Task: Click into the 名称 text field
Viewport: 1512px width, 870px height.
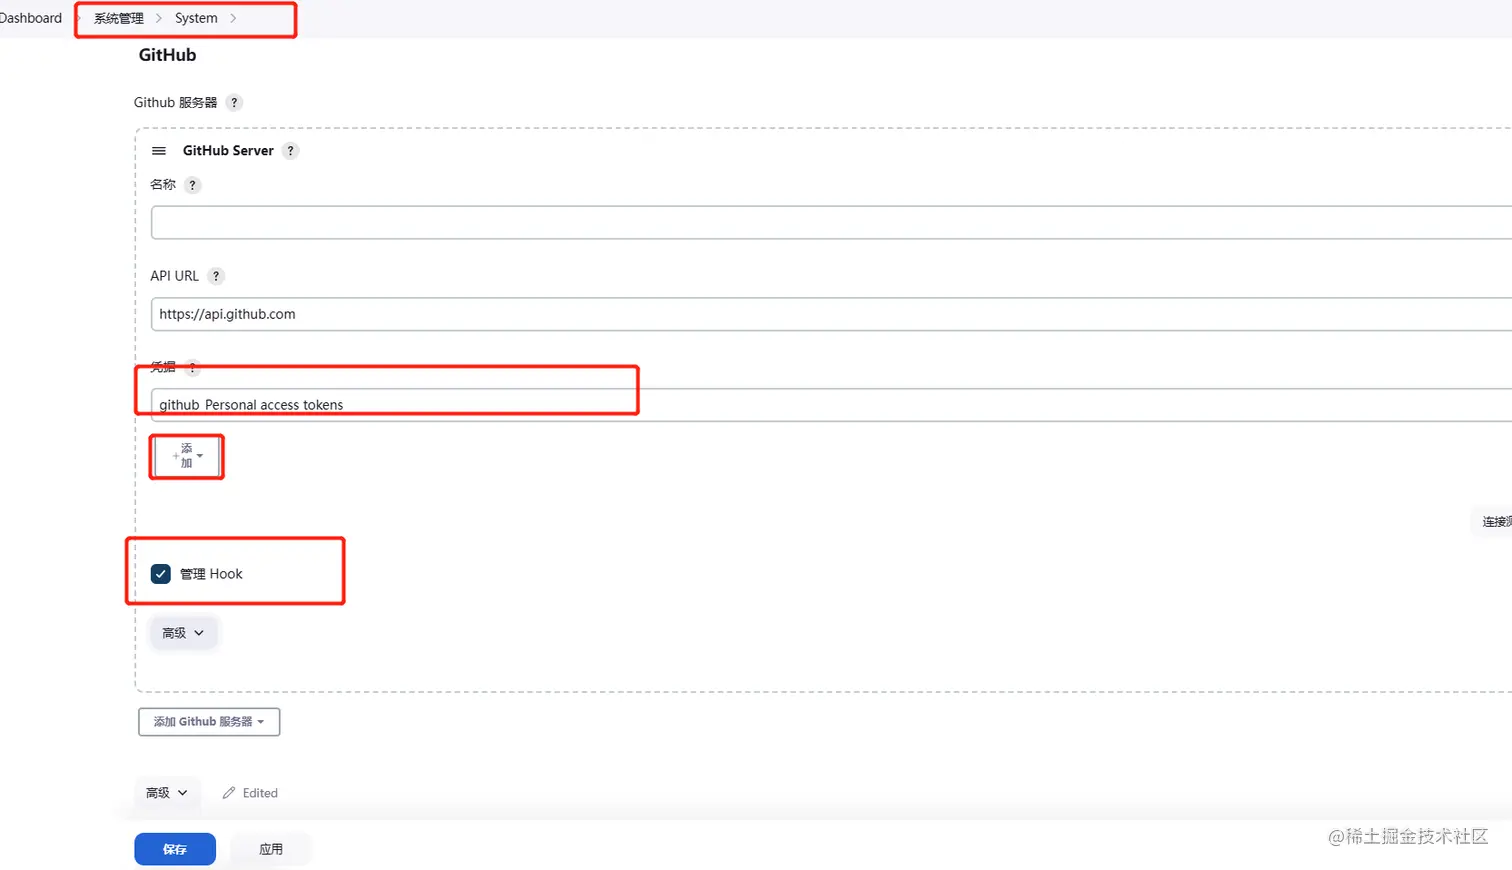Action: tap(800, 223)
